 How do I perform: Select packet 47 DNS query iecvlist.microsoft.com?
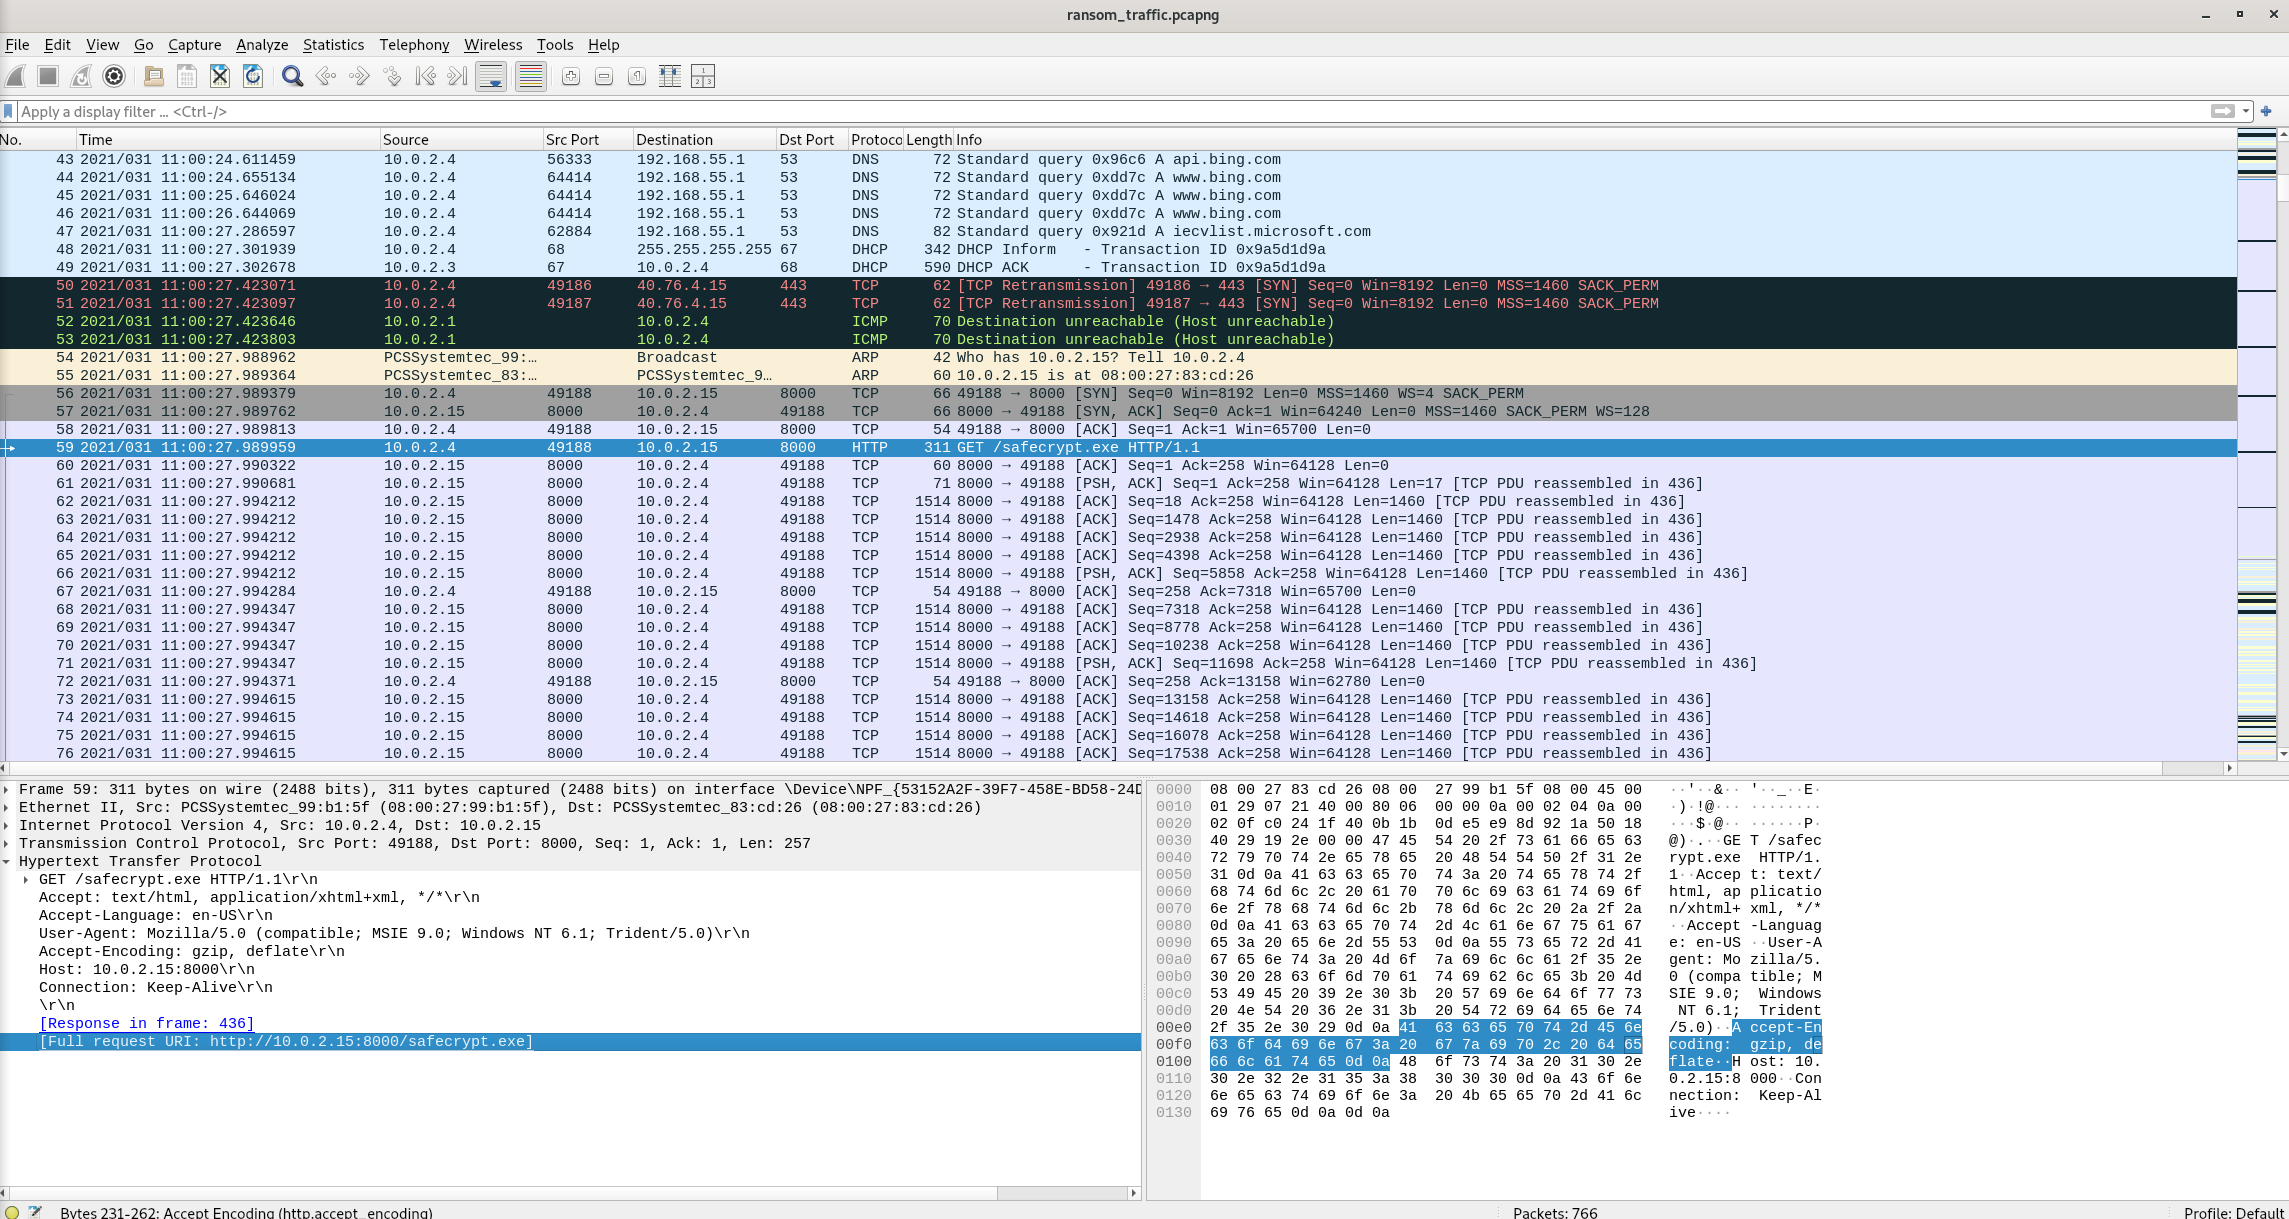(x=1118, y=231)
